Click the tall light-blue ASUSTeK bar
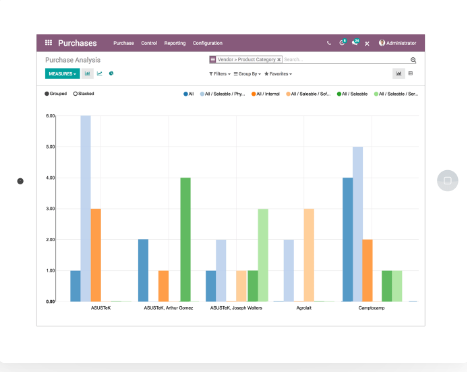Screen dimensions: 467x372 pos(86,209)
